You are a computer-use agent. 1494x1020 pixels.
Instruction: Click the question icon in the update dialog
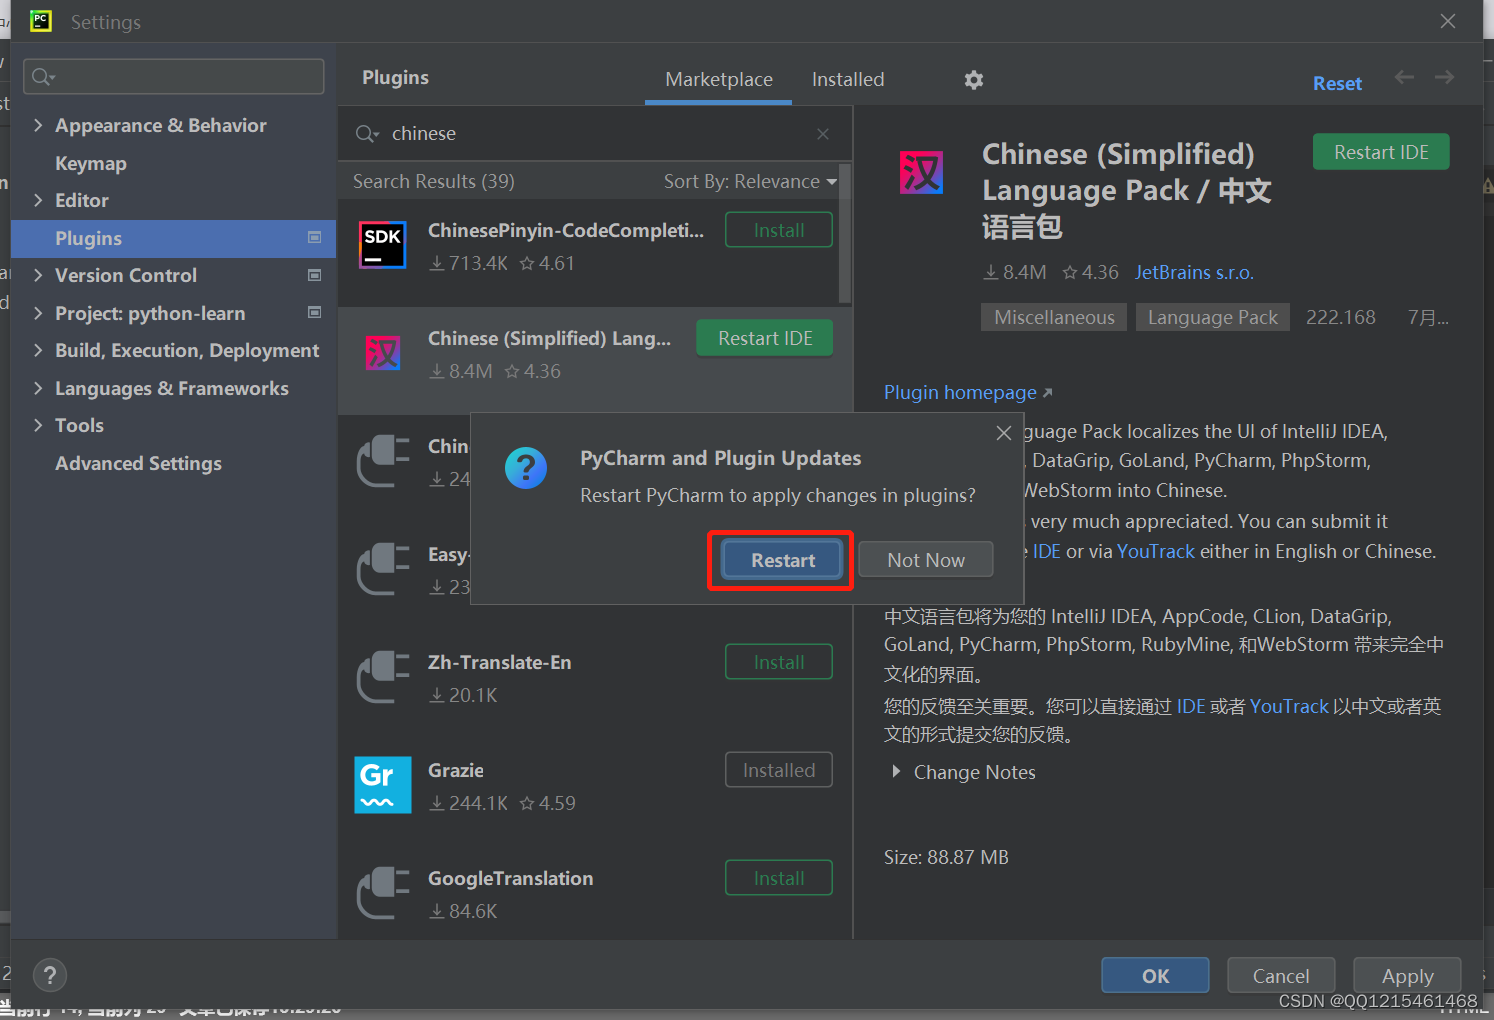pyautogui.click(x=526, y=467)
